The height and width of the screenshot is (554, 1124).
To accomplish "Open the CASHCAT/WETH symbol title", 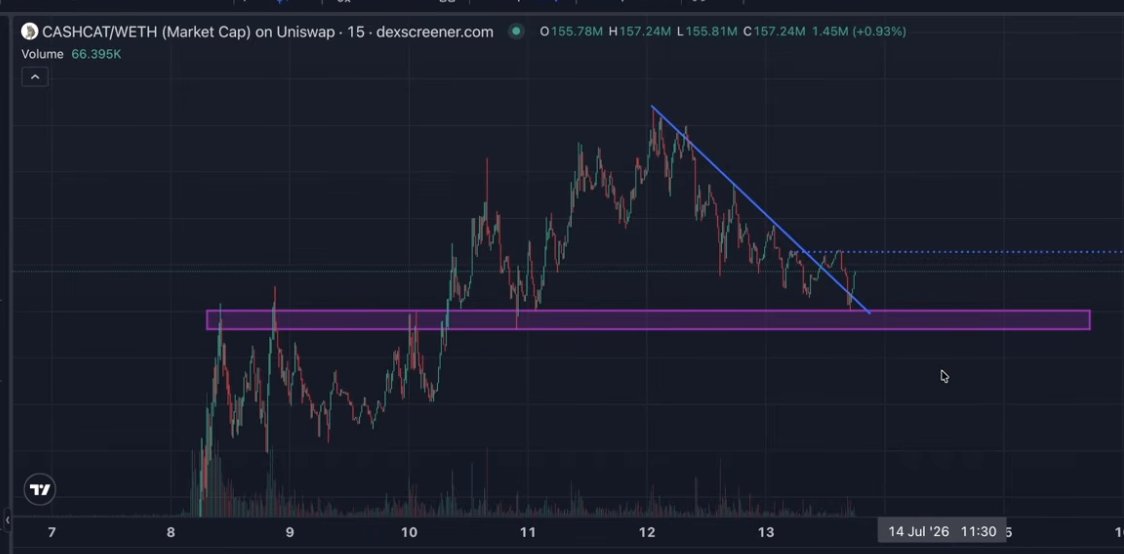I will point(268,32).
